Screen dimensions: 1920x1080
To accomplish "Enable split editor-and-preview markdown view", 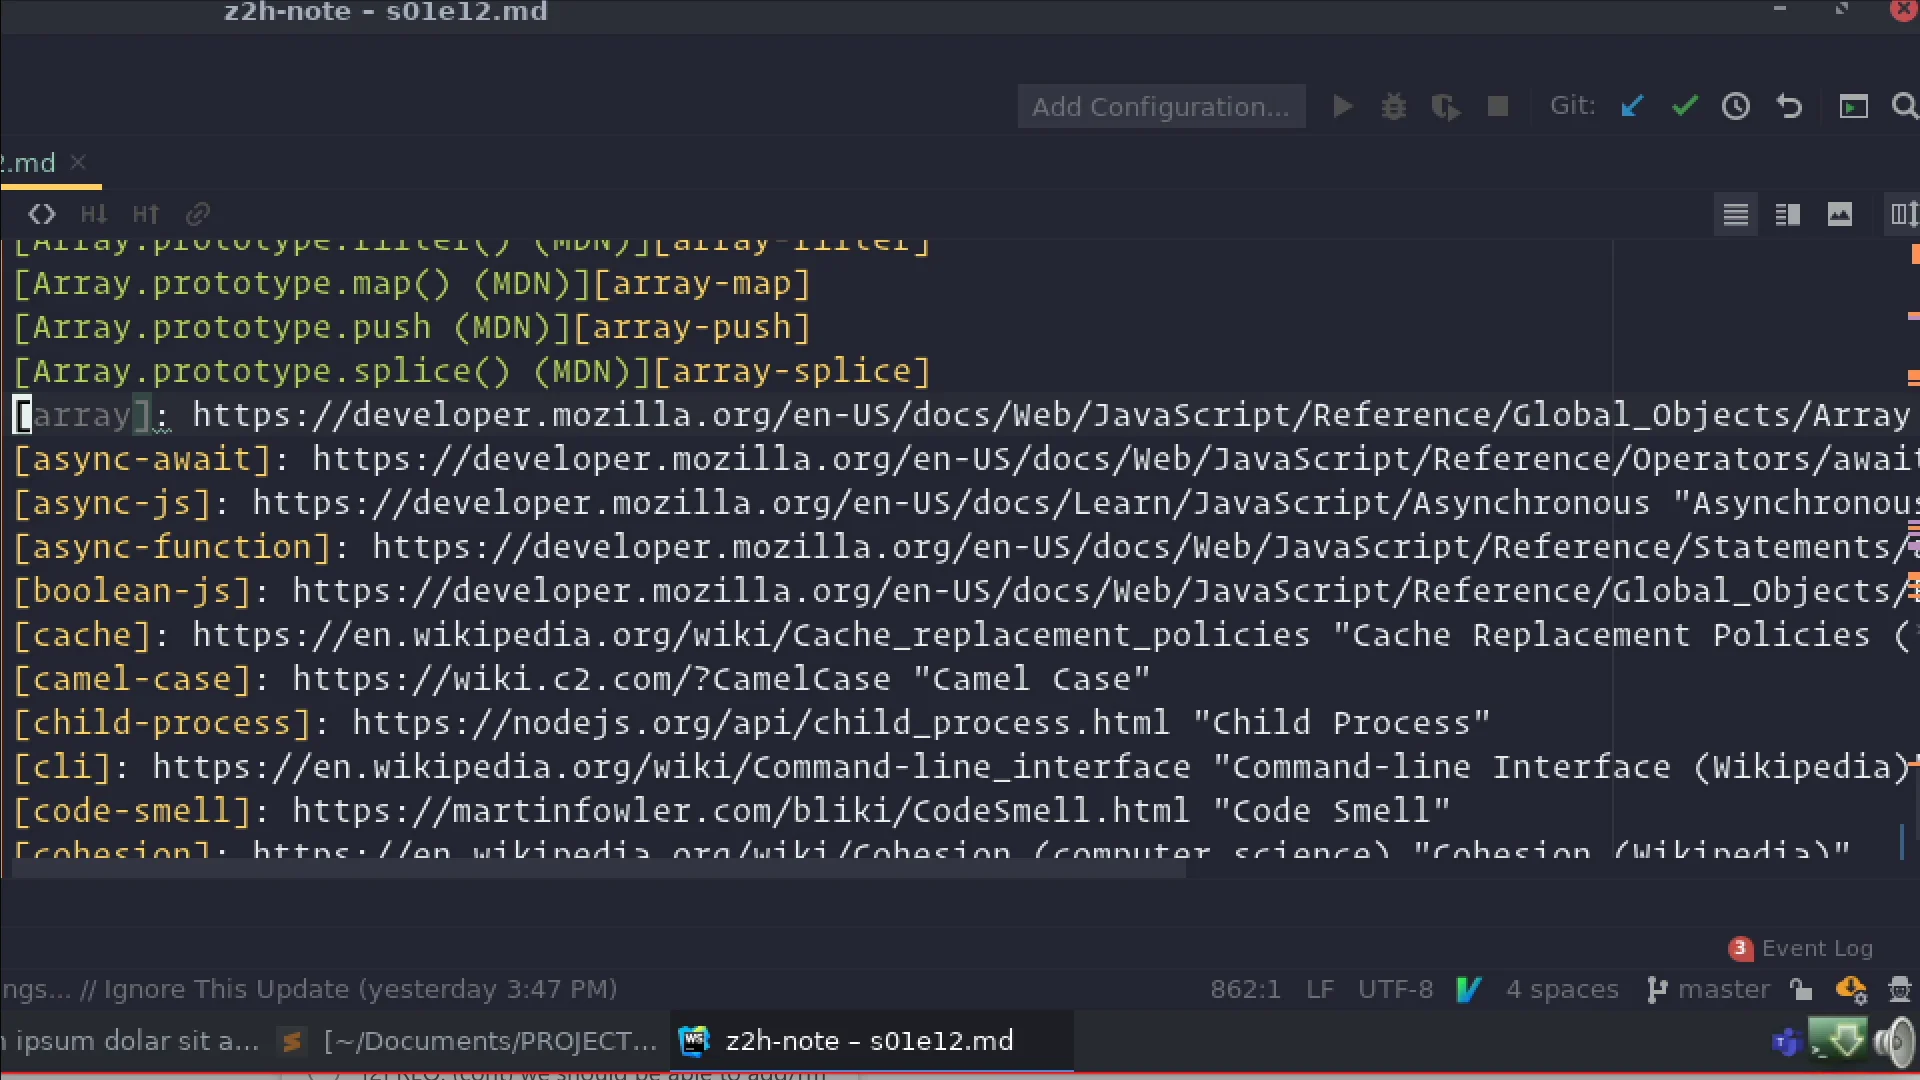I will 1788,214.
